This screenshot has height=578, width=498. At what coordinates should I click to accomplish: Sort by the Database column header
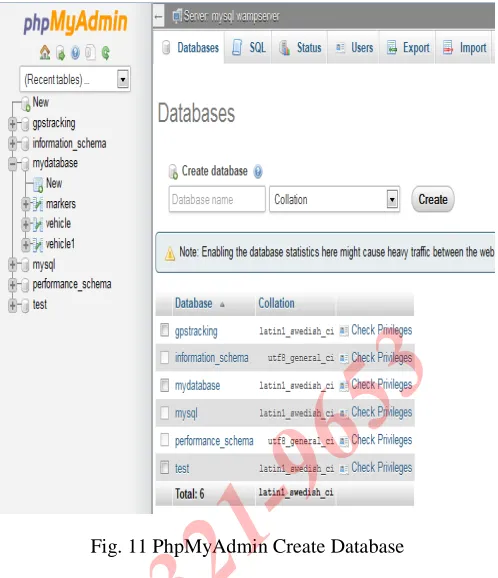194,303
